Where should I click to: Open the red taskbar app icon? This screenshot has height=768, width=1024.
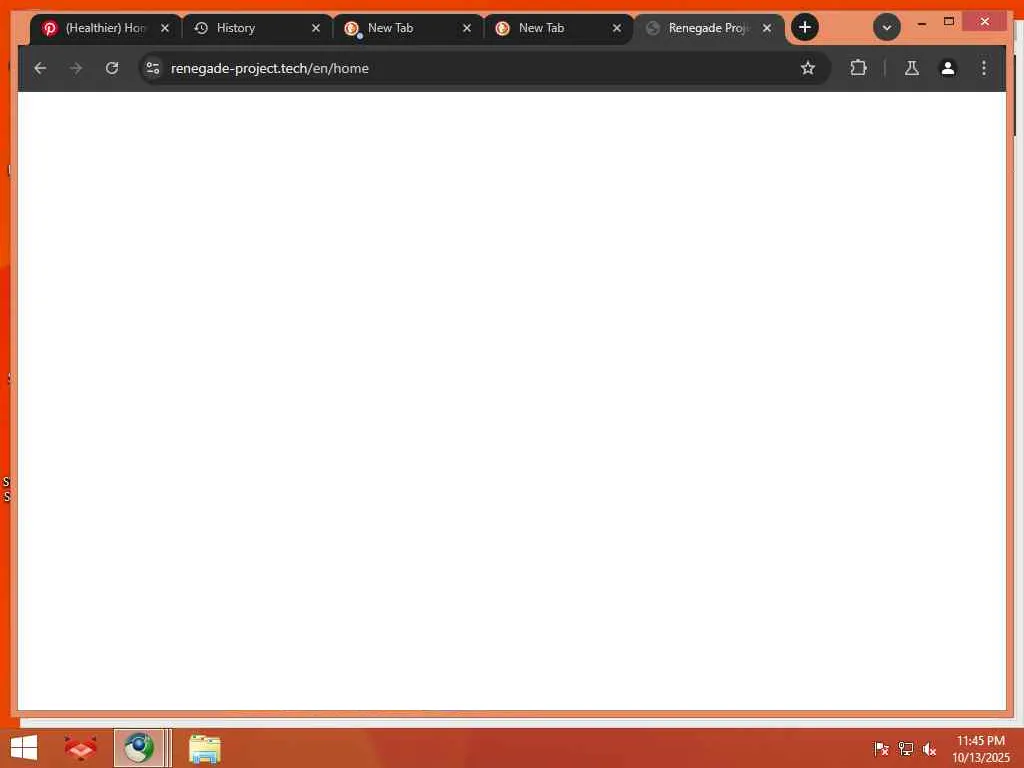coord(81,748)
